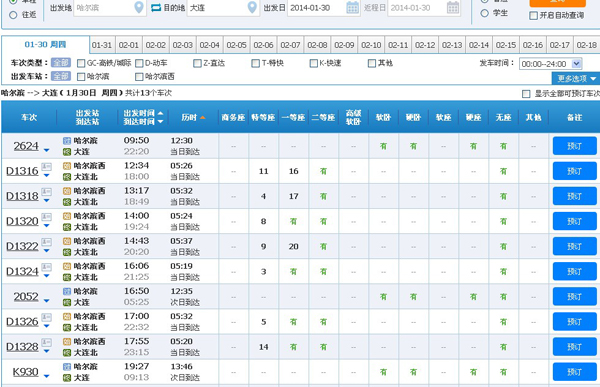This screenshot has height=387, width=600.
Task: Book train D1322 with 预订
Action: pyautogui.click(x=574, y=246)
